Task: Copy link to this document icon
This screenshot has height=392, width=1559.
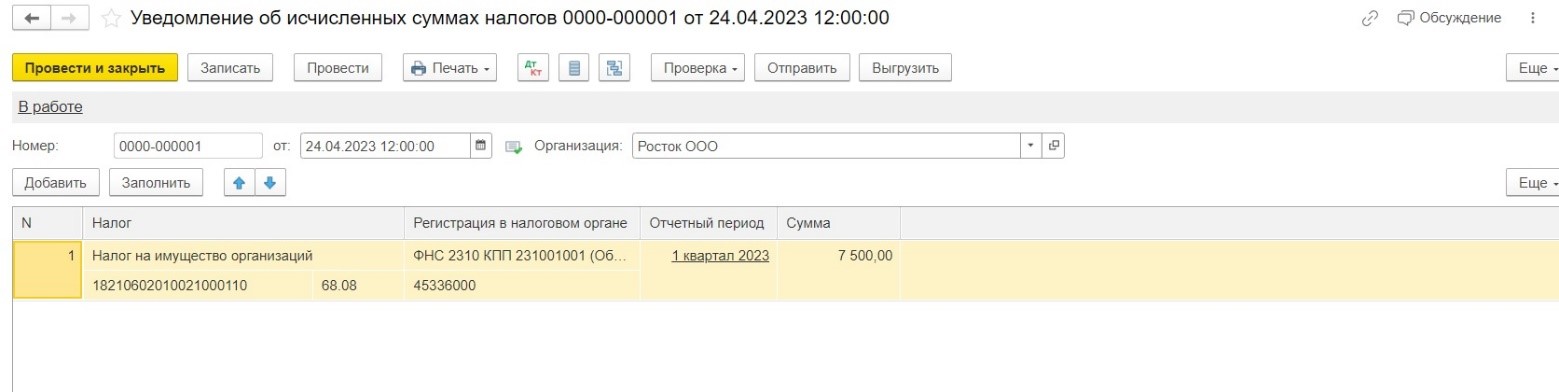Action: (x=1370, y=18)
